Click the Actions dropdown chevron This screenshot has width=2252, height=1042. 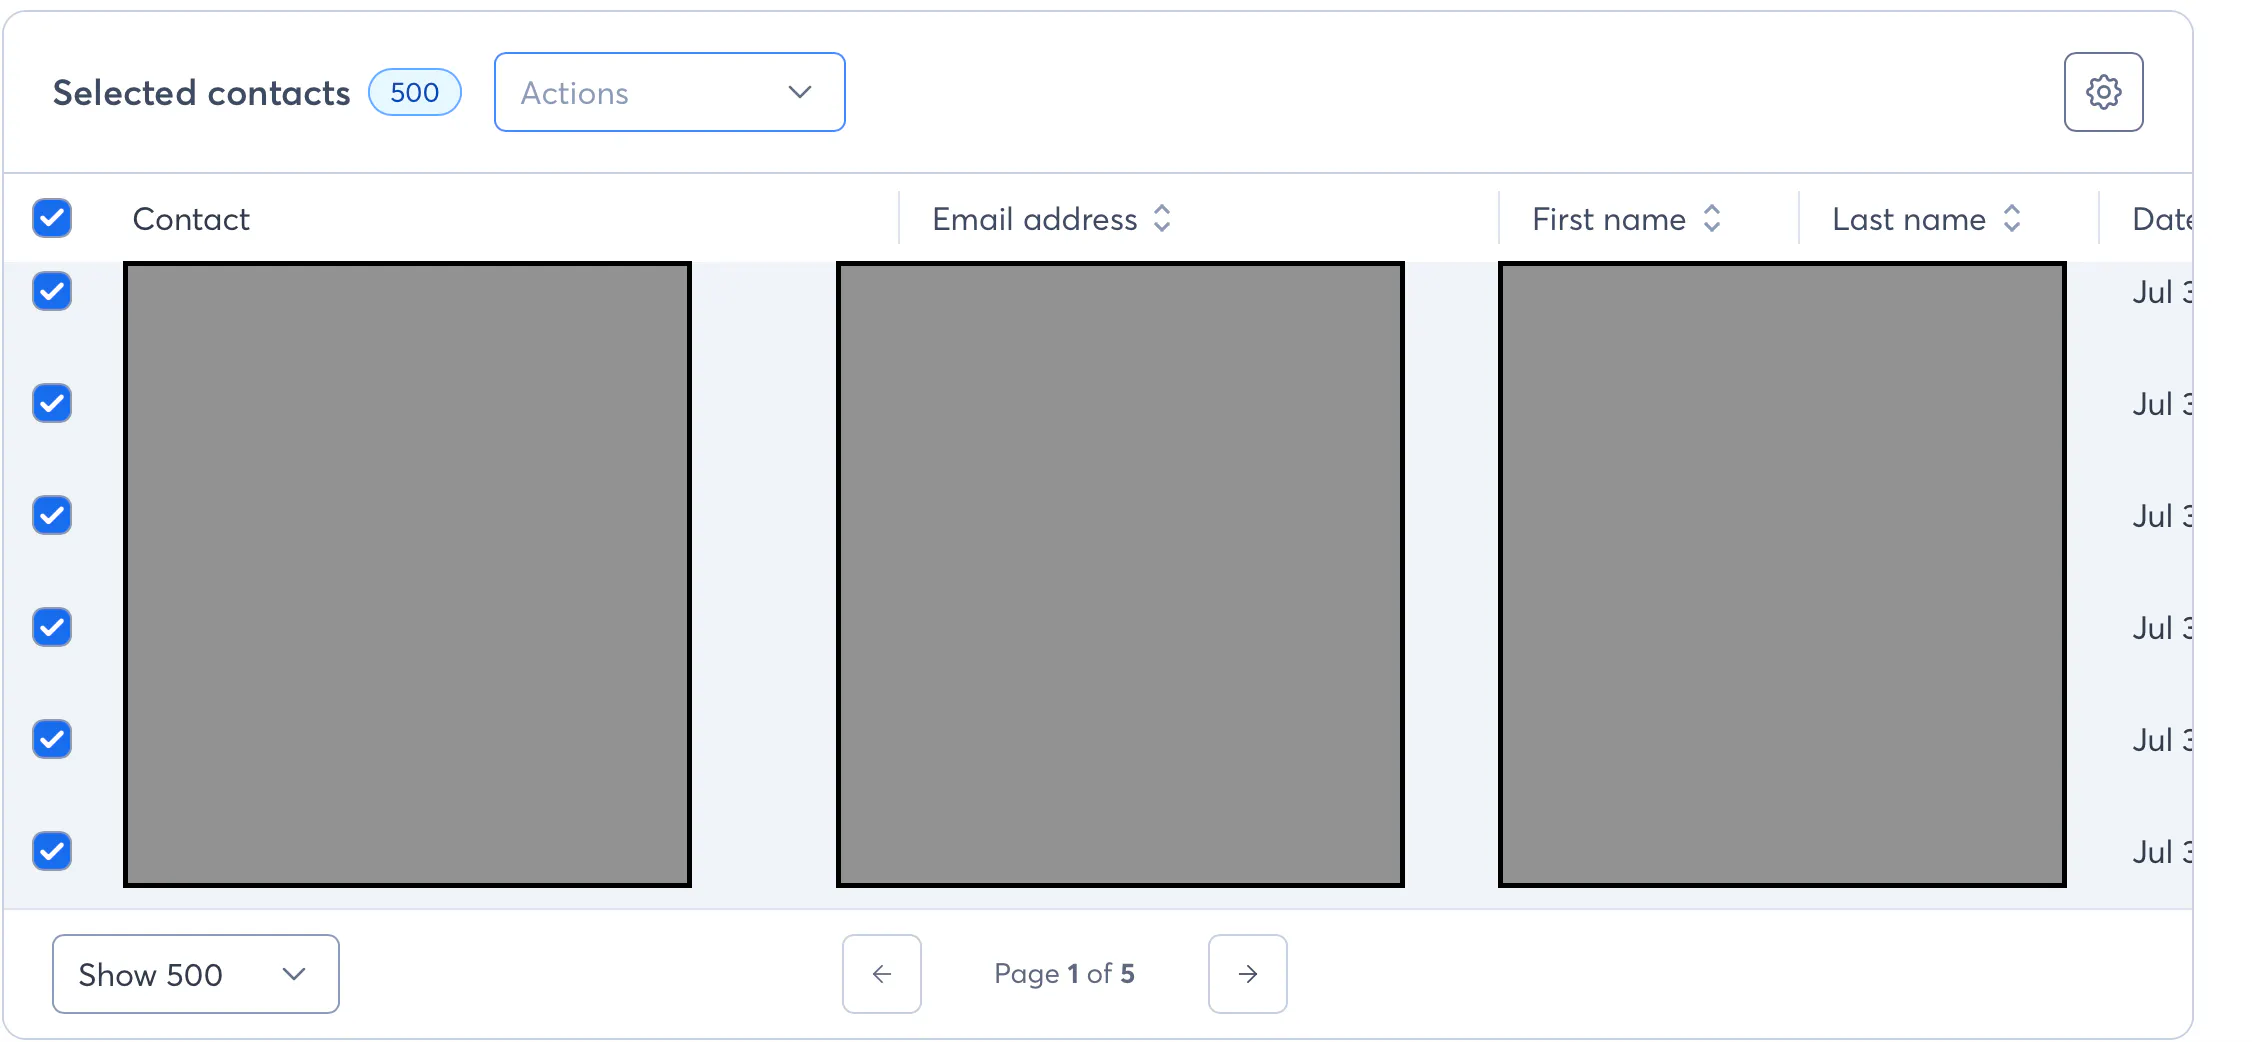799,92
